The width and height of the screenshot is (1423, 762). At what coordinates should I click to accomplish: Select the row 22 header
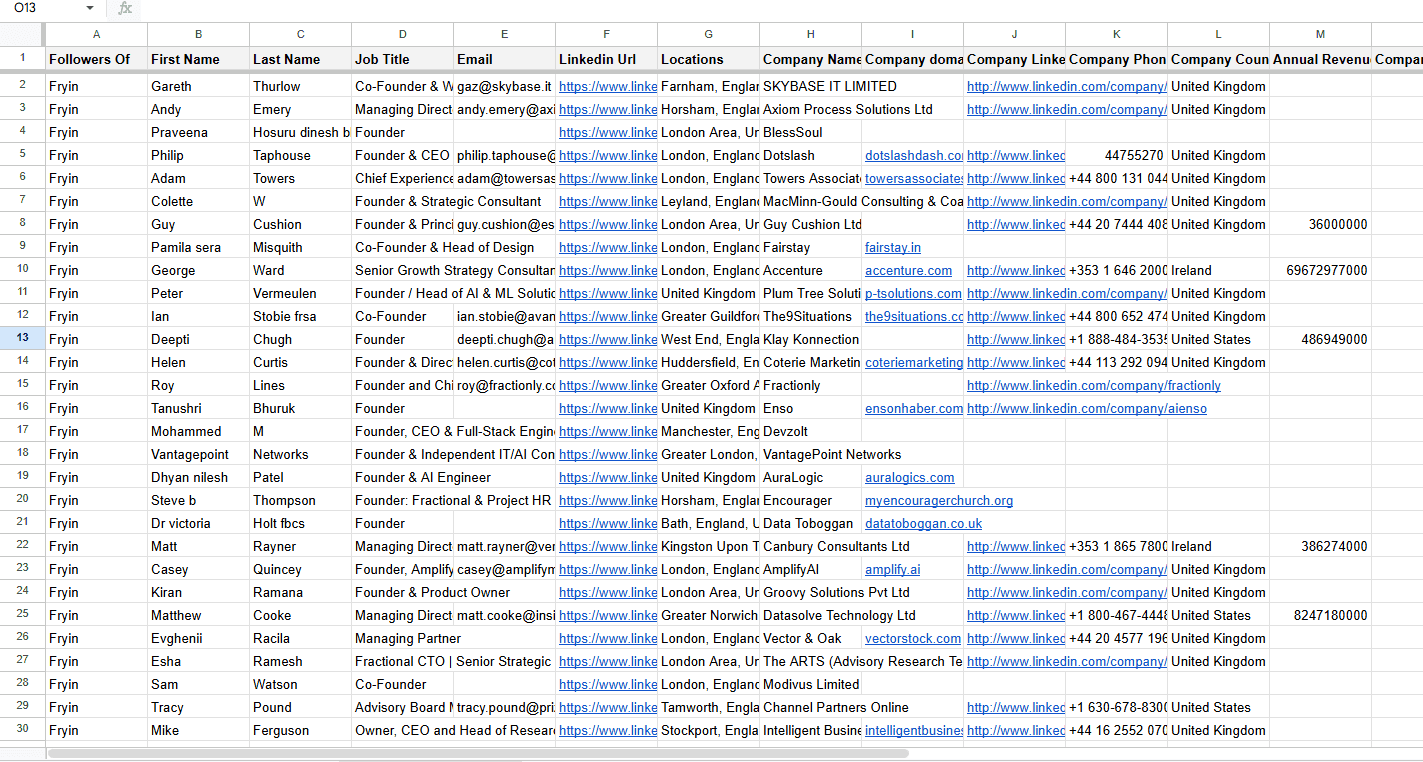pos(23,546)
